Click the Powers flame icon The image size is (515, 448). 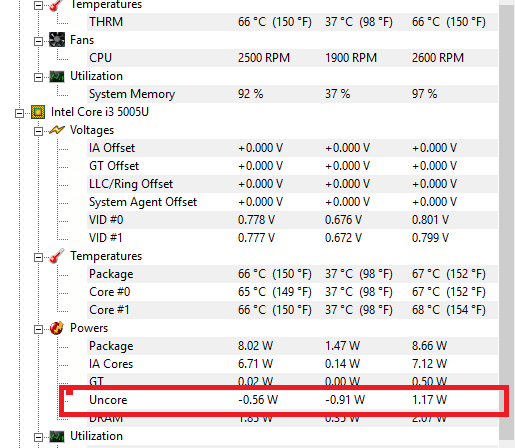coord(57,328)
